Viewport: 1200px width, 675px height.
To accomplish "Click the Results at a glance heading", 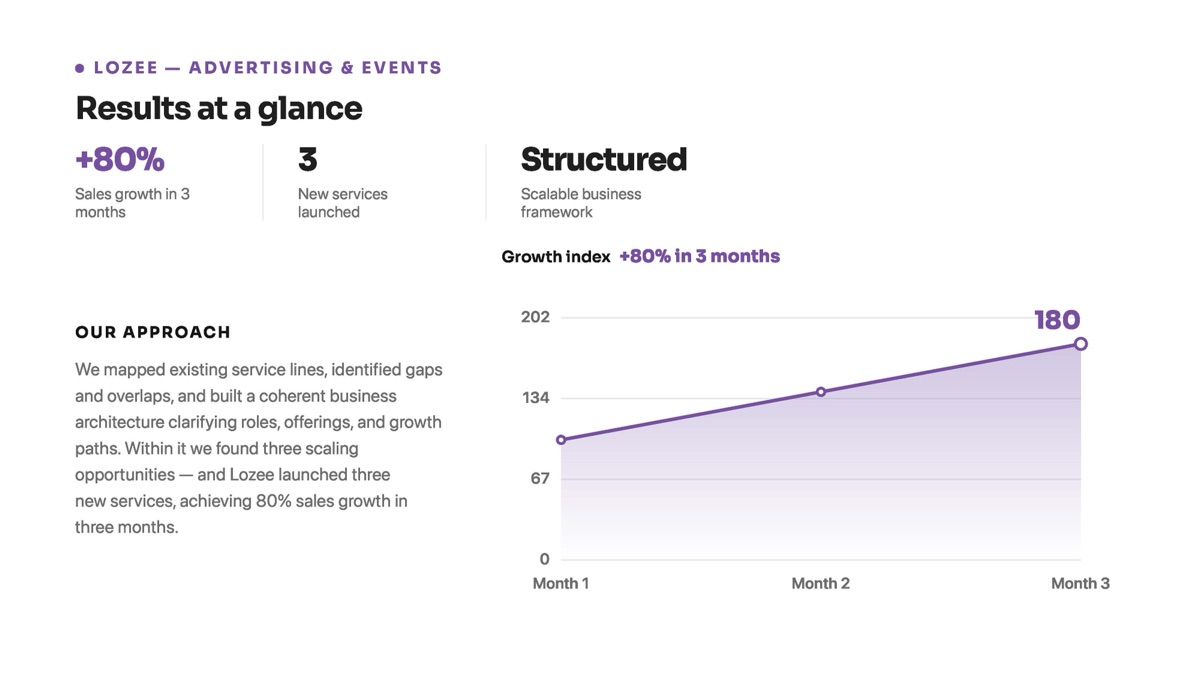I will 219,108.
